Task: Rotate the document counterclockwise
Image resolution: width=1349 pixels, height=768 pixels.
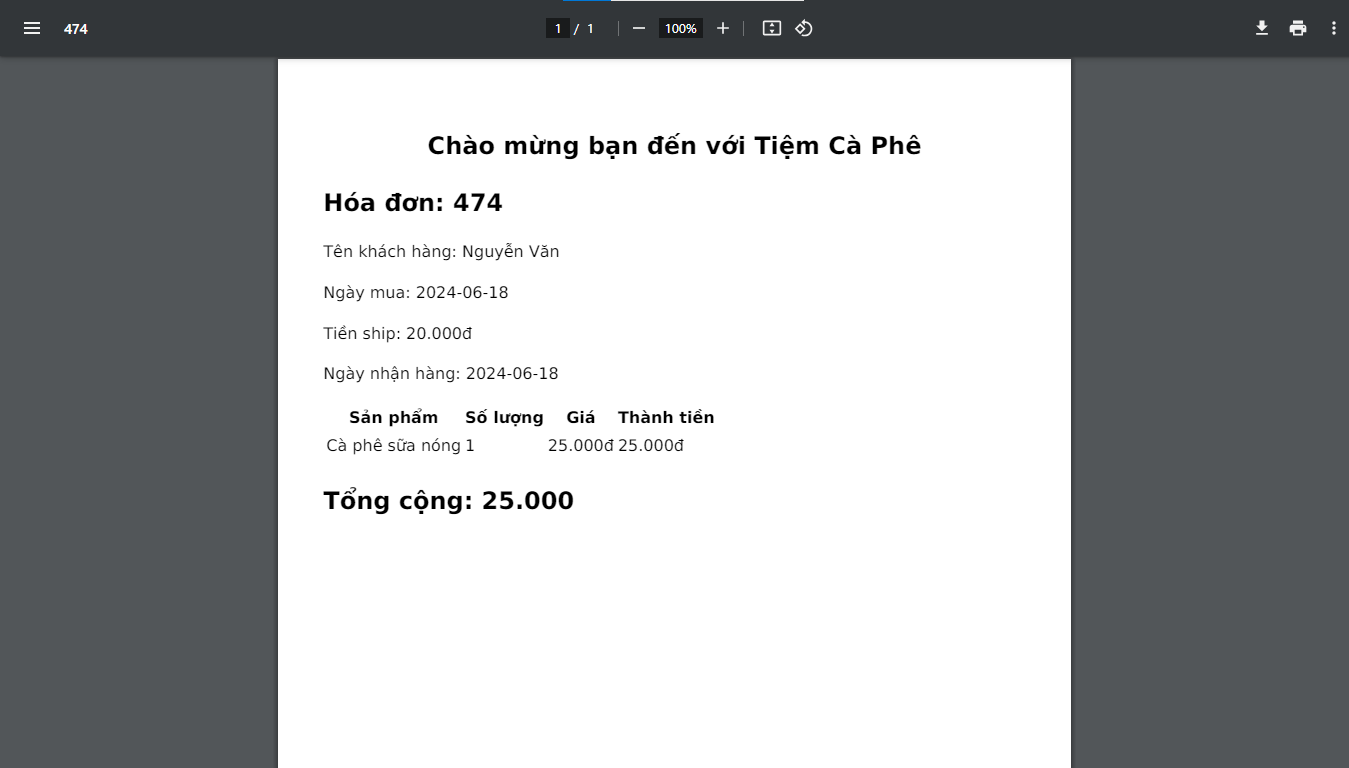Action: (x=804, y=28)
